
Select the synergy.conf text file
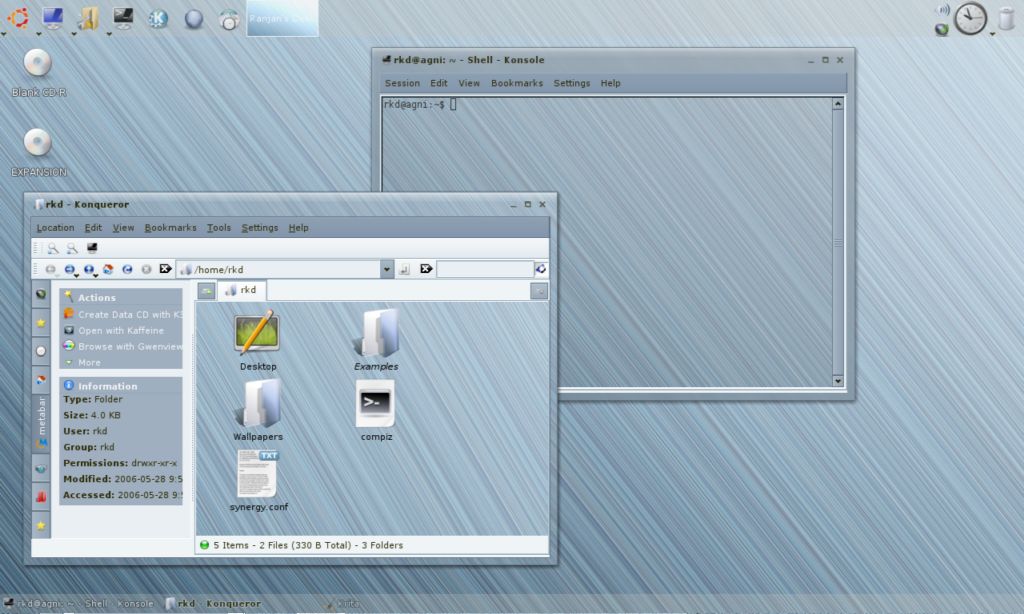[x=259, y=480]
